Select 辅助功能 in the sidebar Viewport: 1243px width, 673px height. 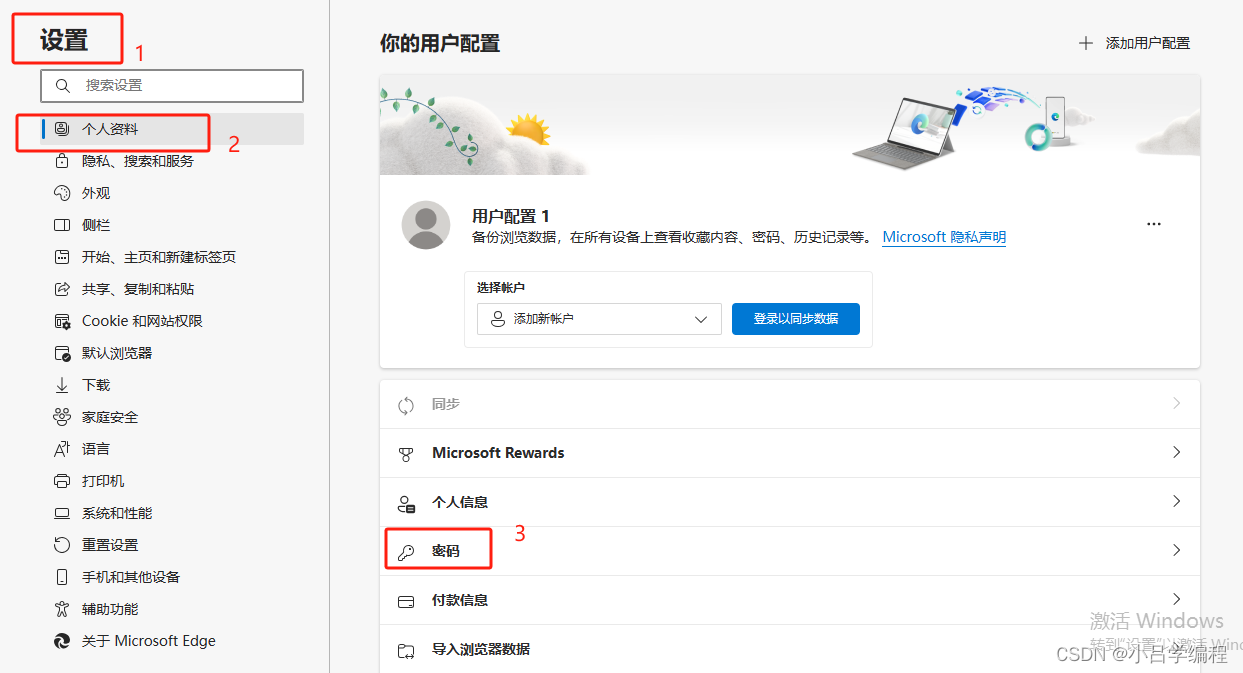[173, 609]
